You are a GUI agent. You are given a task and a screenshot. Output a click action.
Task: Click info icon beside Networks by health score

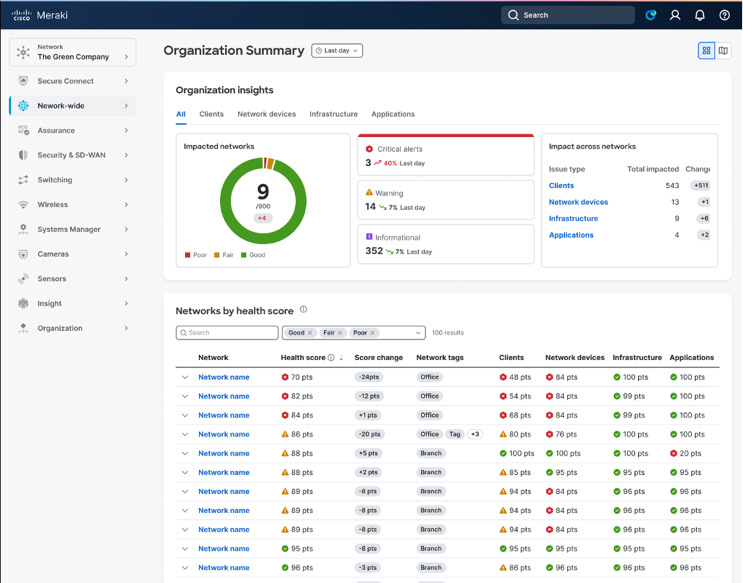tap(303, 310)
